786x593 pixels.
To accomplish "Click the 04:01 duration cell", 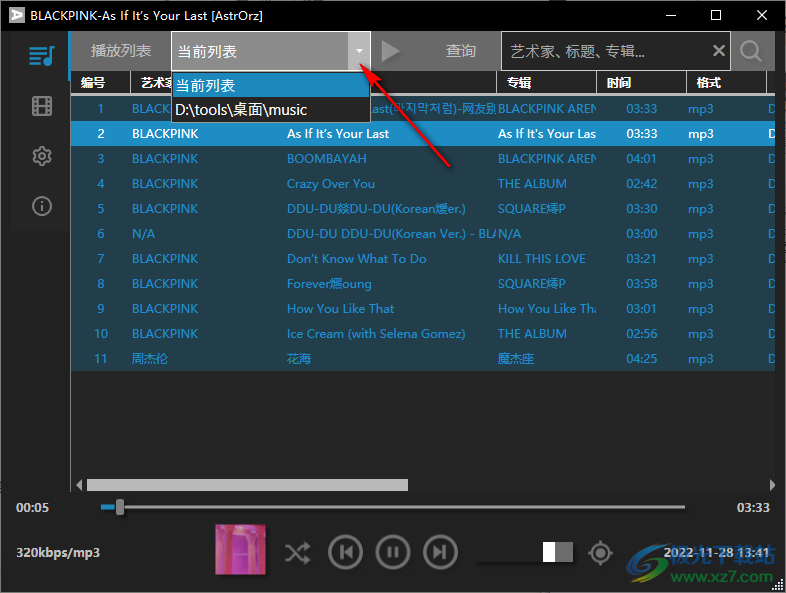I will (x=641, y=159).
